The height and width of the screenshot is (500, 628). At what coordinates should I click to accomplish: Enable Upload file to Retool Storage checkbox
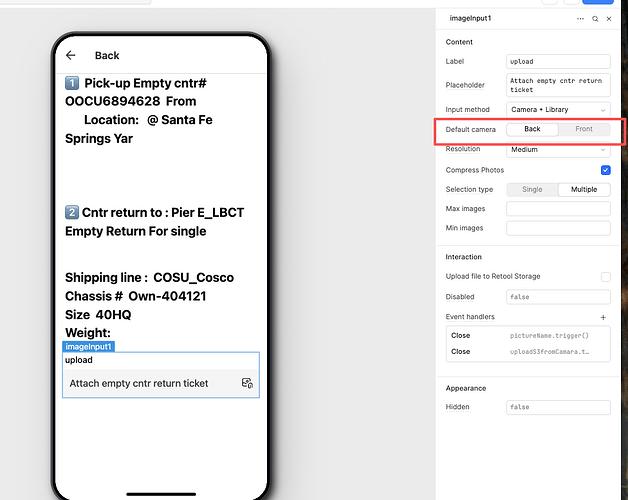click(605, 276)
